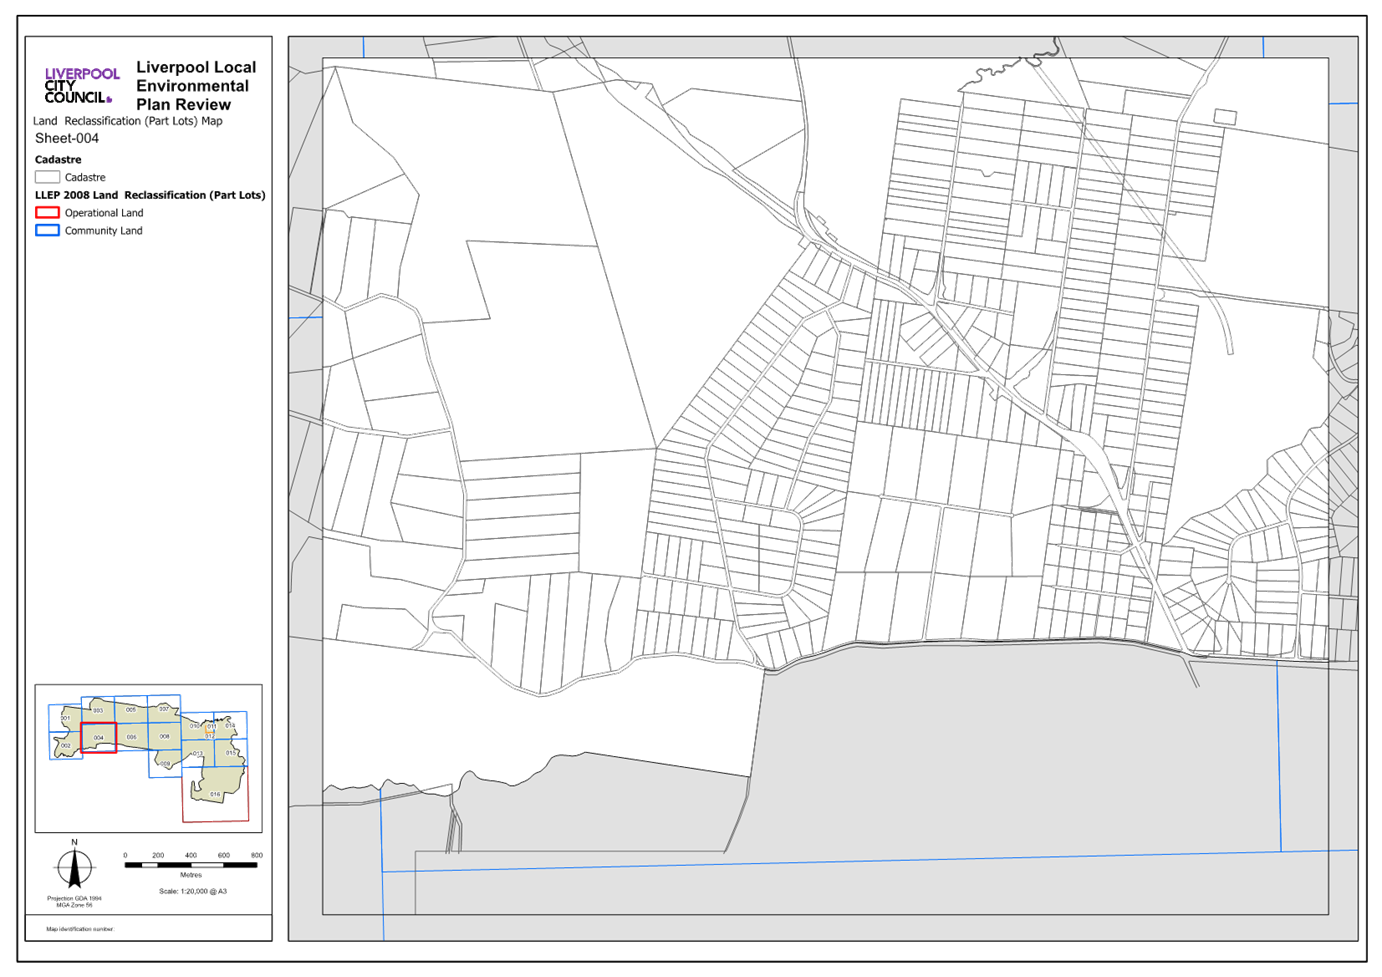Select the red-highlighted sheet 004 in the index map
This screenshot has height=977, width=1382.
coord(99,738)
